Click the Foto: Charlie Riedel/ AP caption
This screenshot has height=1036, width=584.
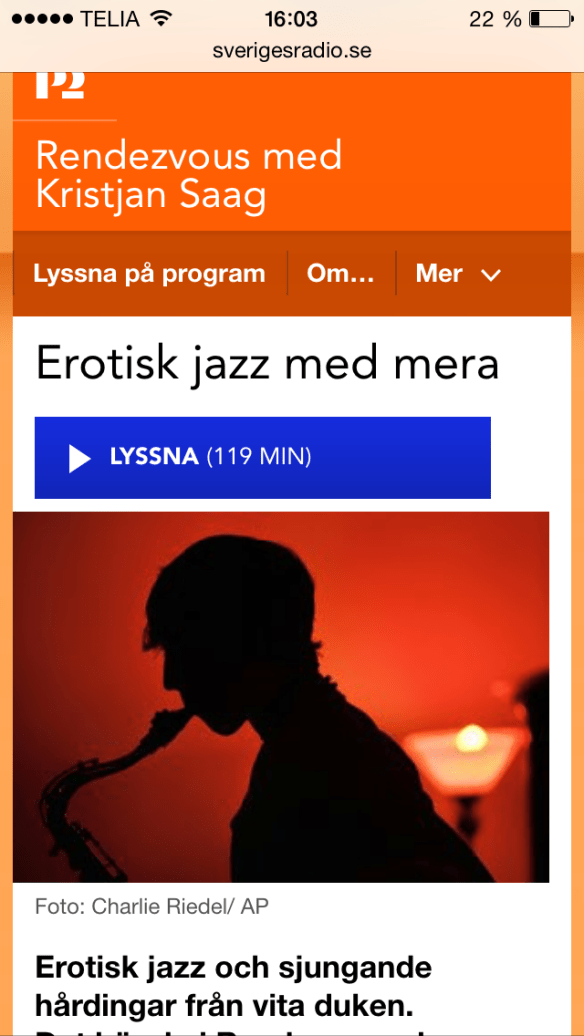tap(152, 906)
